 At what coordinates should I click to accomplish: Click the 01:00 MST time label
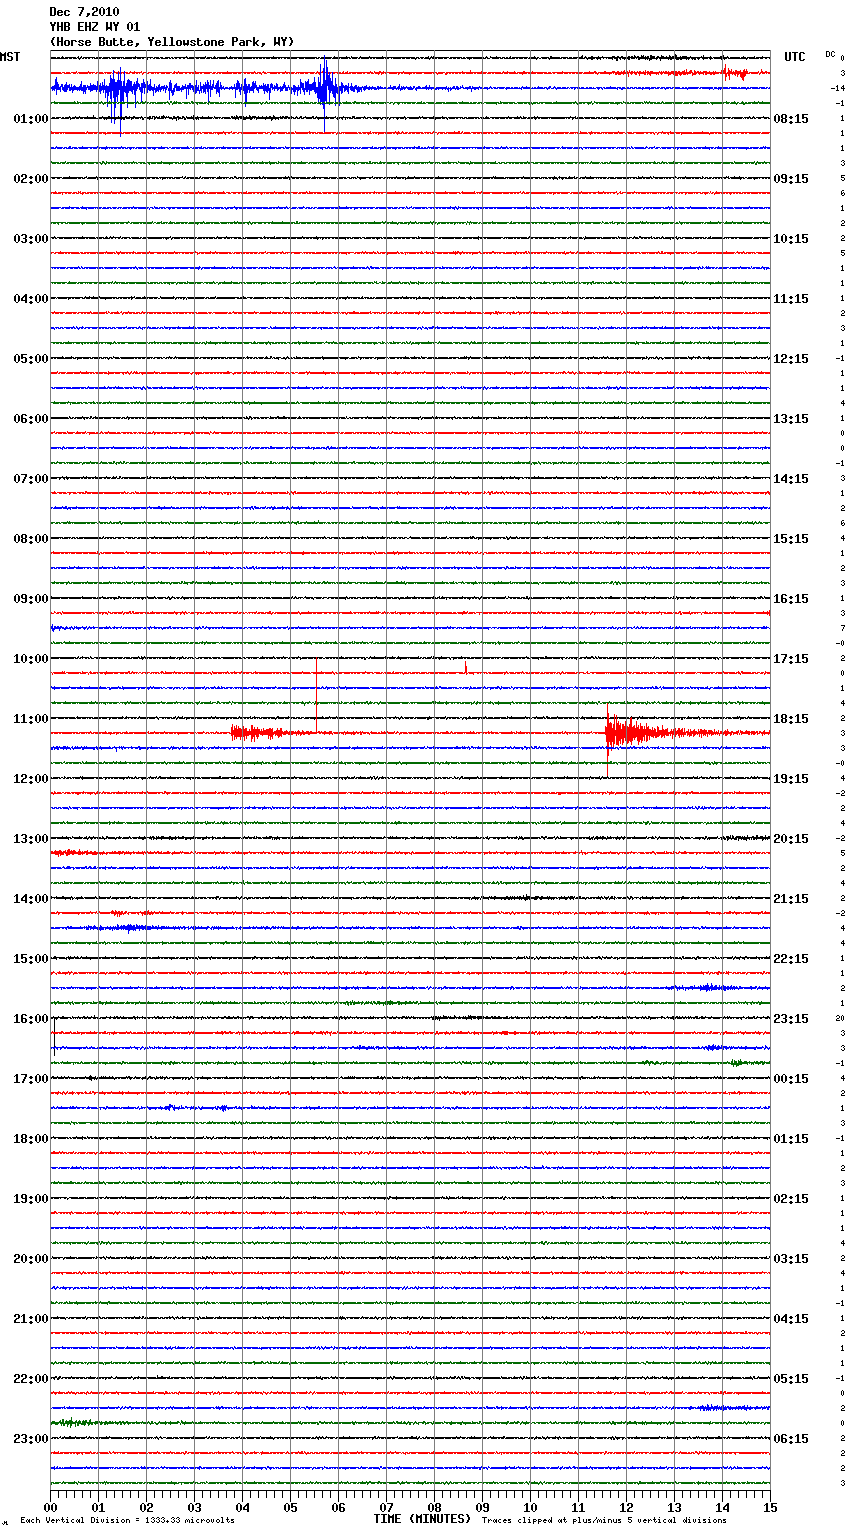click(x=31, y=119)
